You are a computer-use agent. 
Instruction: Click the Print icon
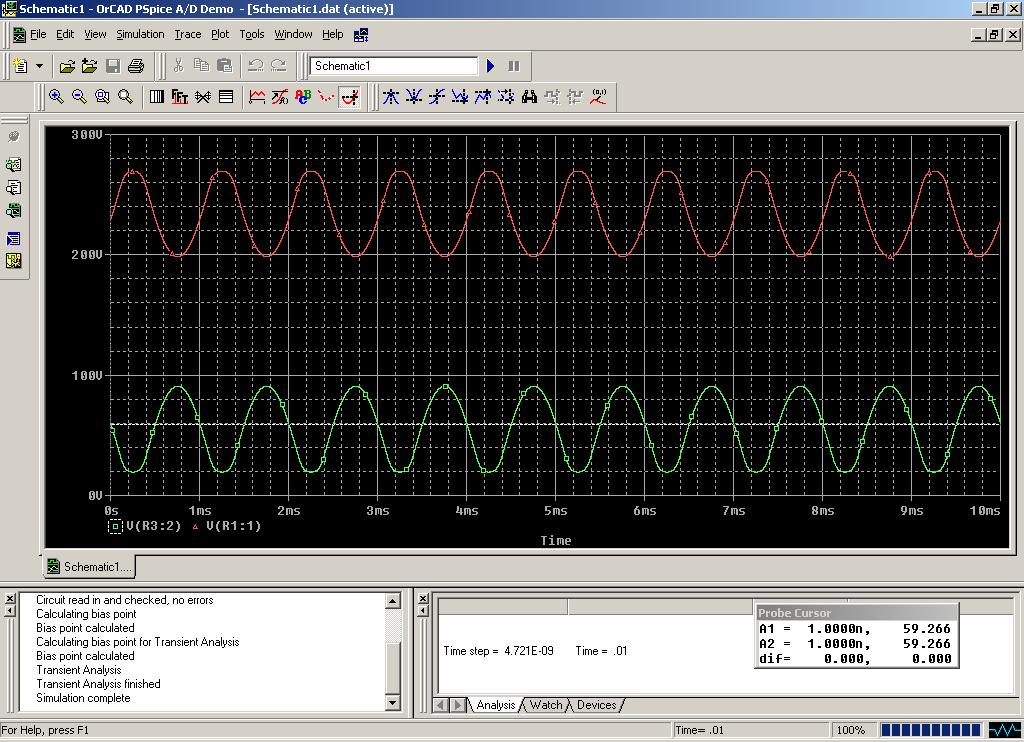pos(136,66)
